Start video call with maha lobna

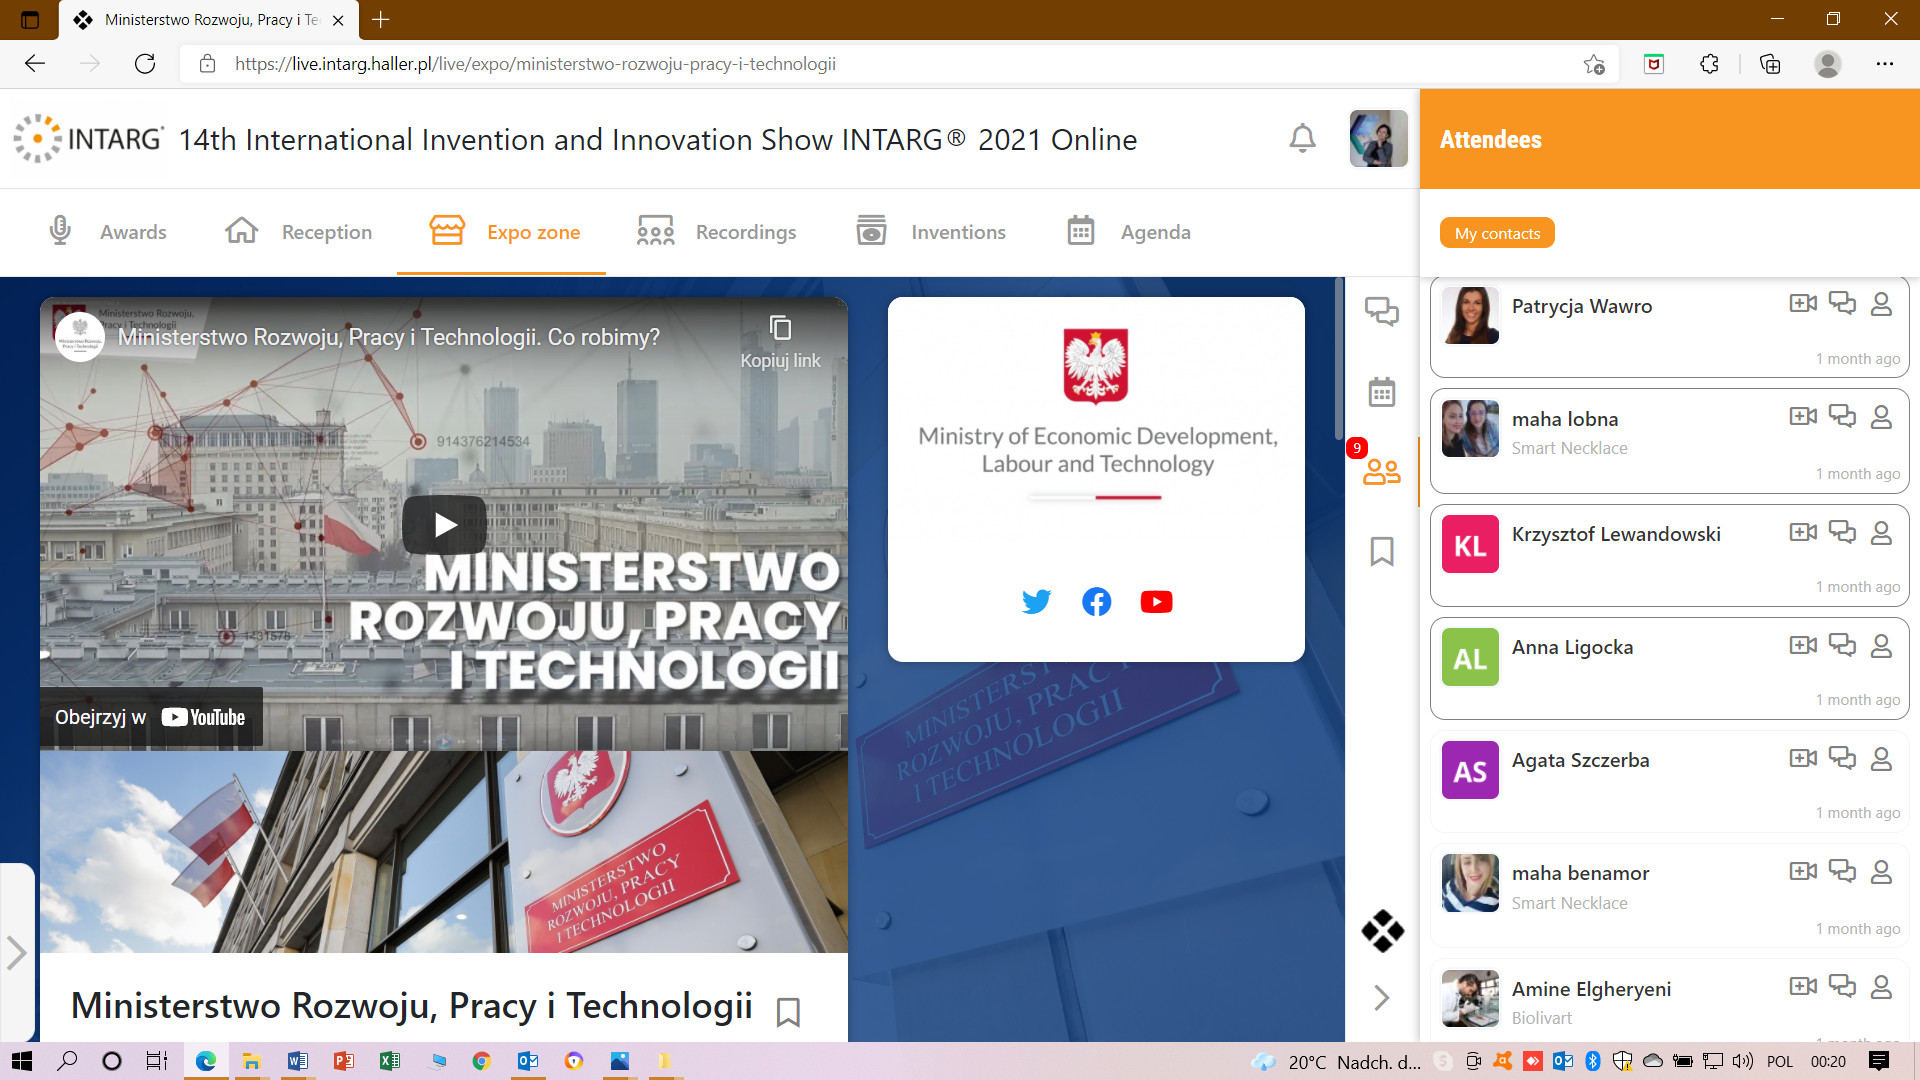(1803, 416)
